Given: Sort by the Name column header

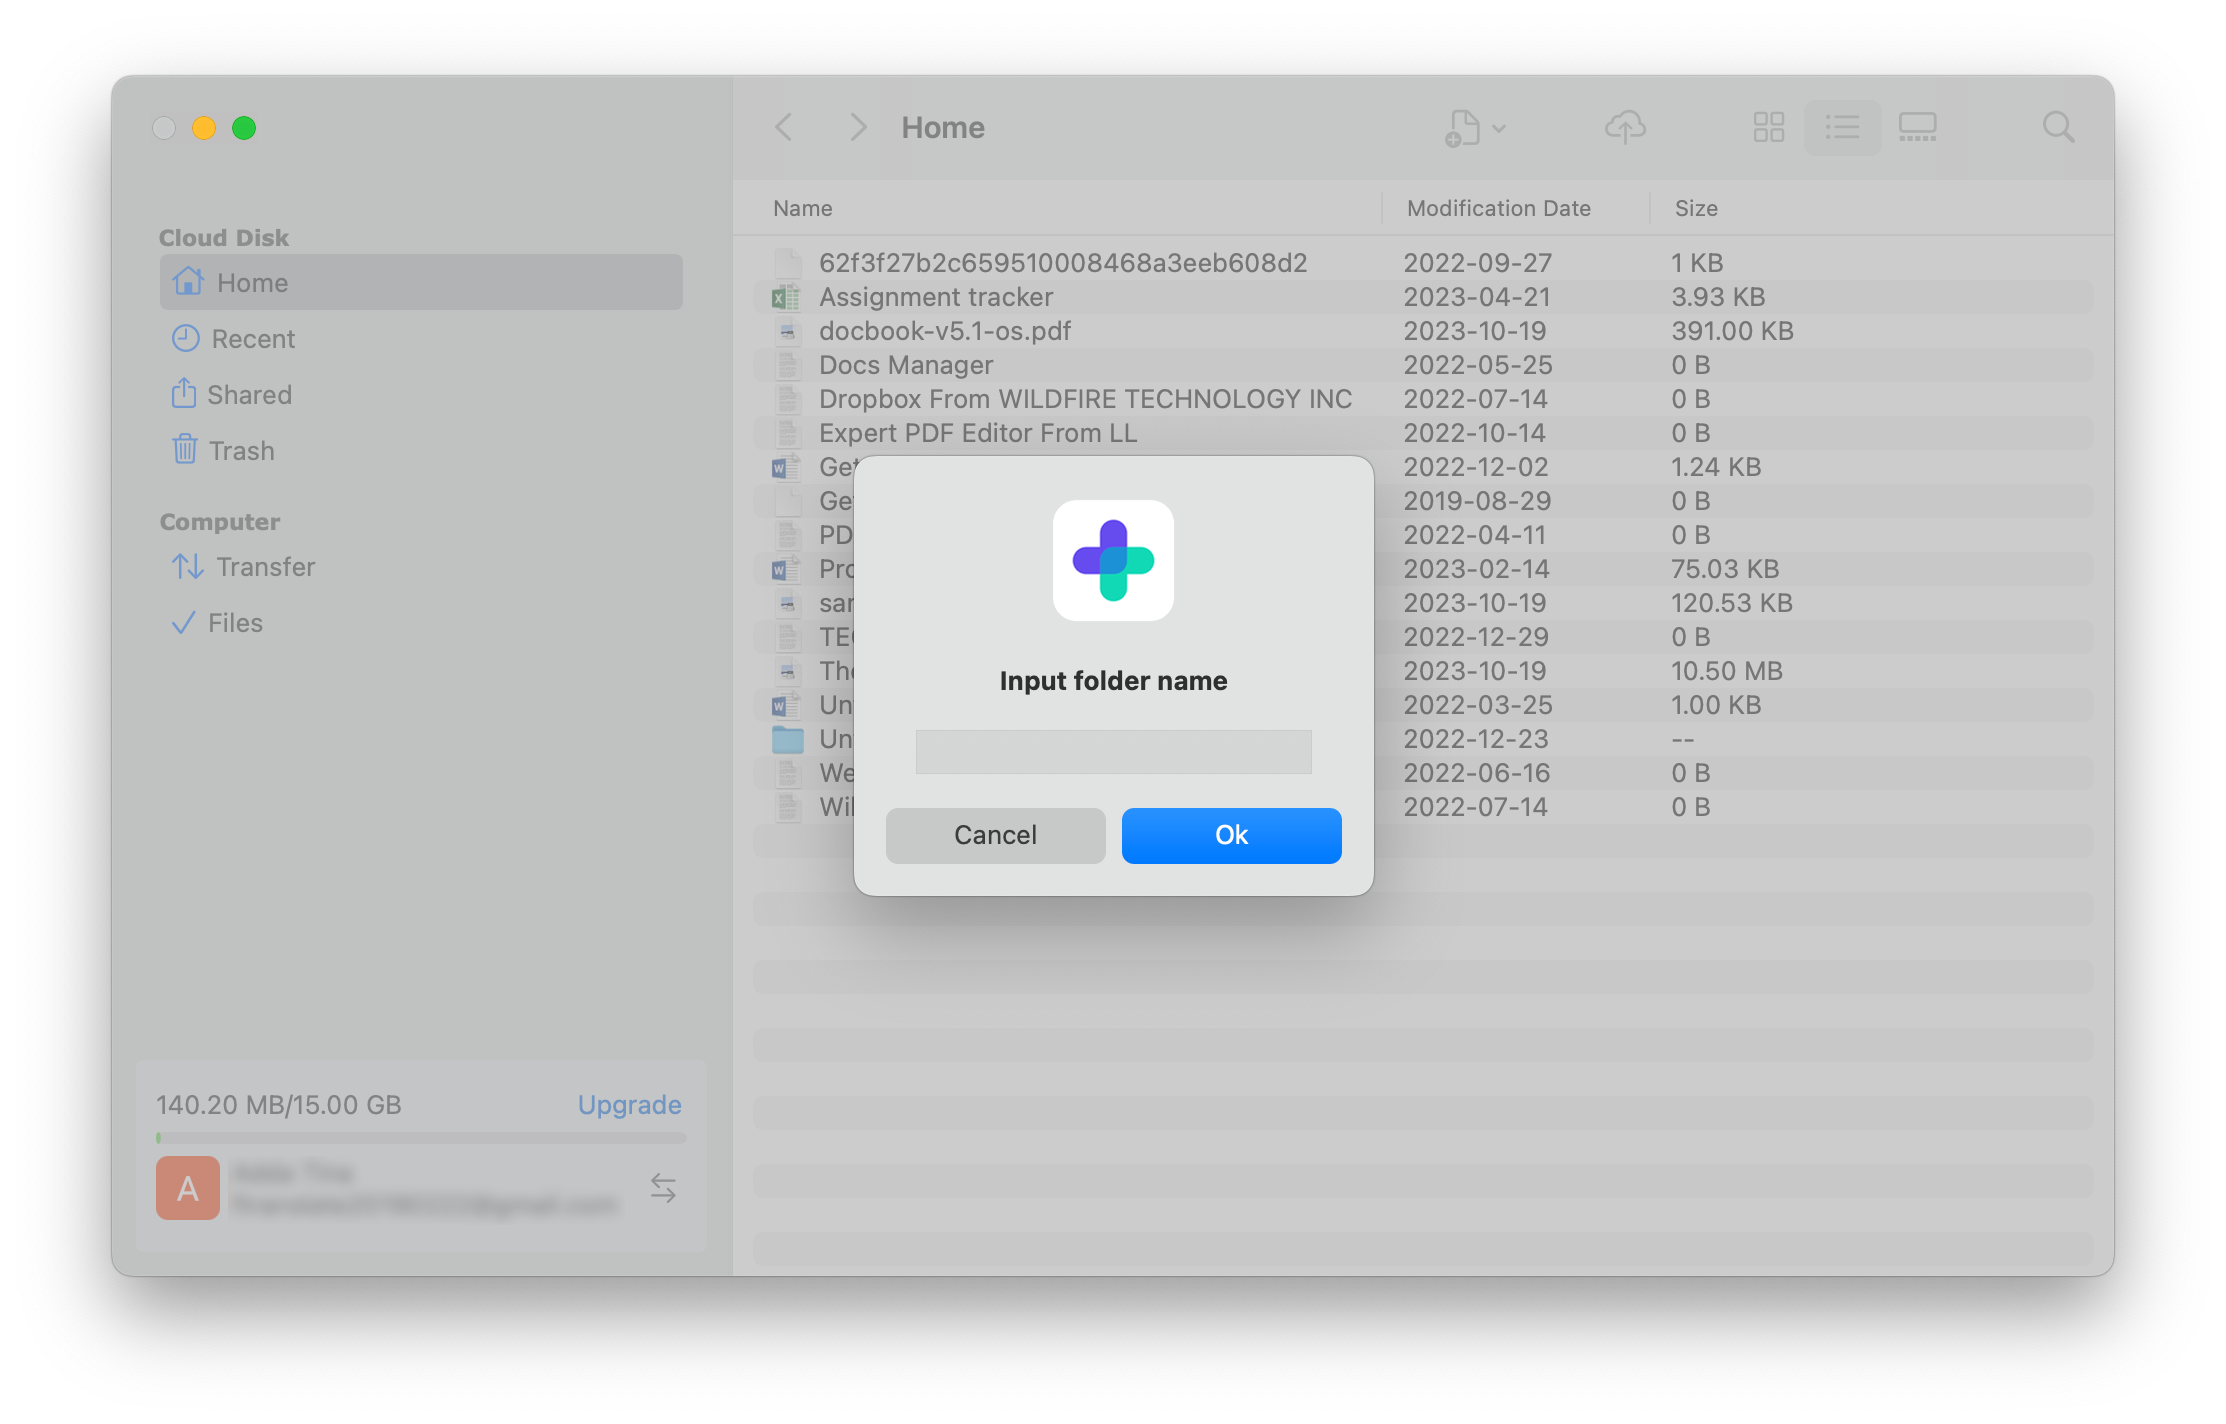Looking at the screenshot, I should (802, 208).
